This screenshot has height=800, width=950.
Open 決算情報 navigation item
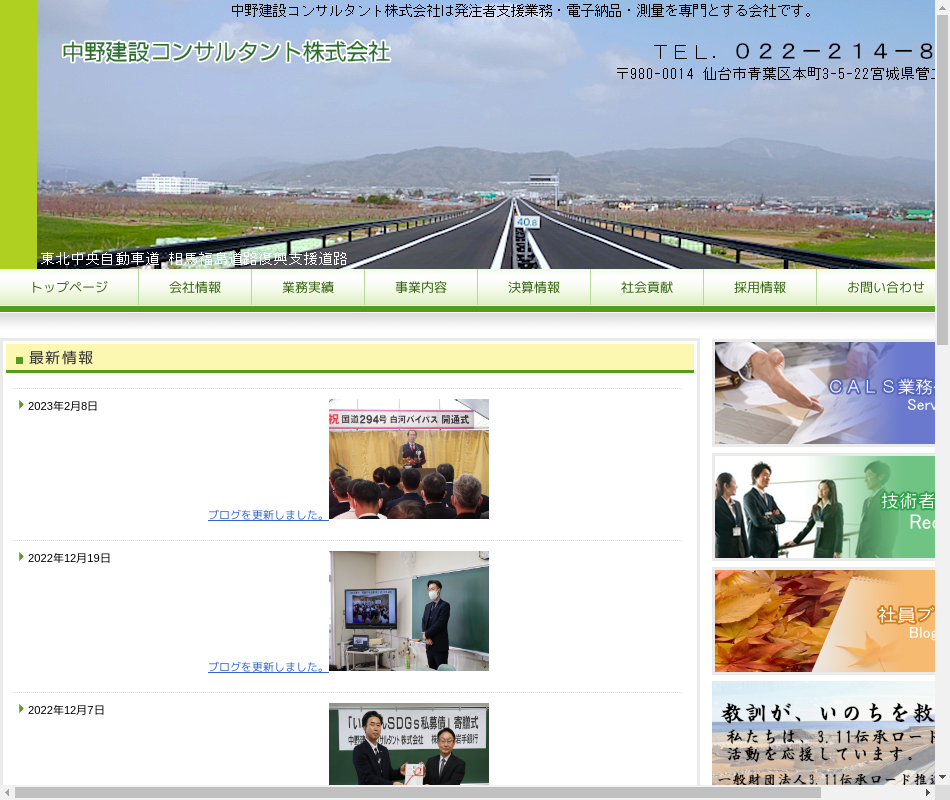pyautogui.click(x=534, y=287)
